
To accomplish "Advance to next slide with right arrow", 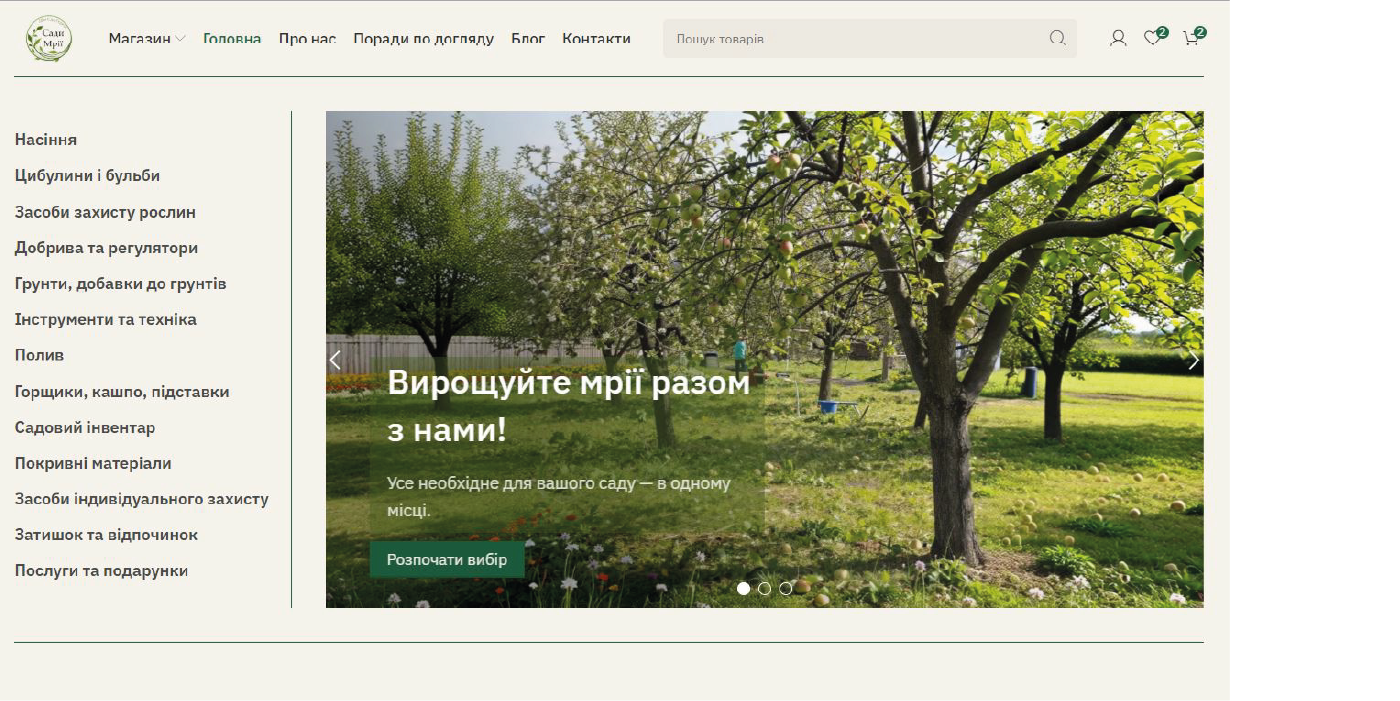I will click(1192, 360).
